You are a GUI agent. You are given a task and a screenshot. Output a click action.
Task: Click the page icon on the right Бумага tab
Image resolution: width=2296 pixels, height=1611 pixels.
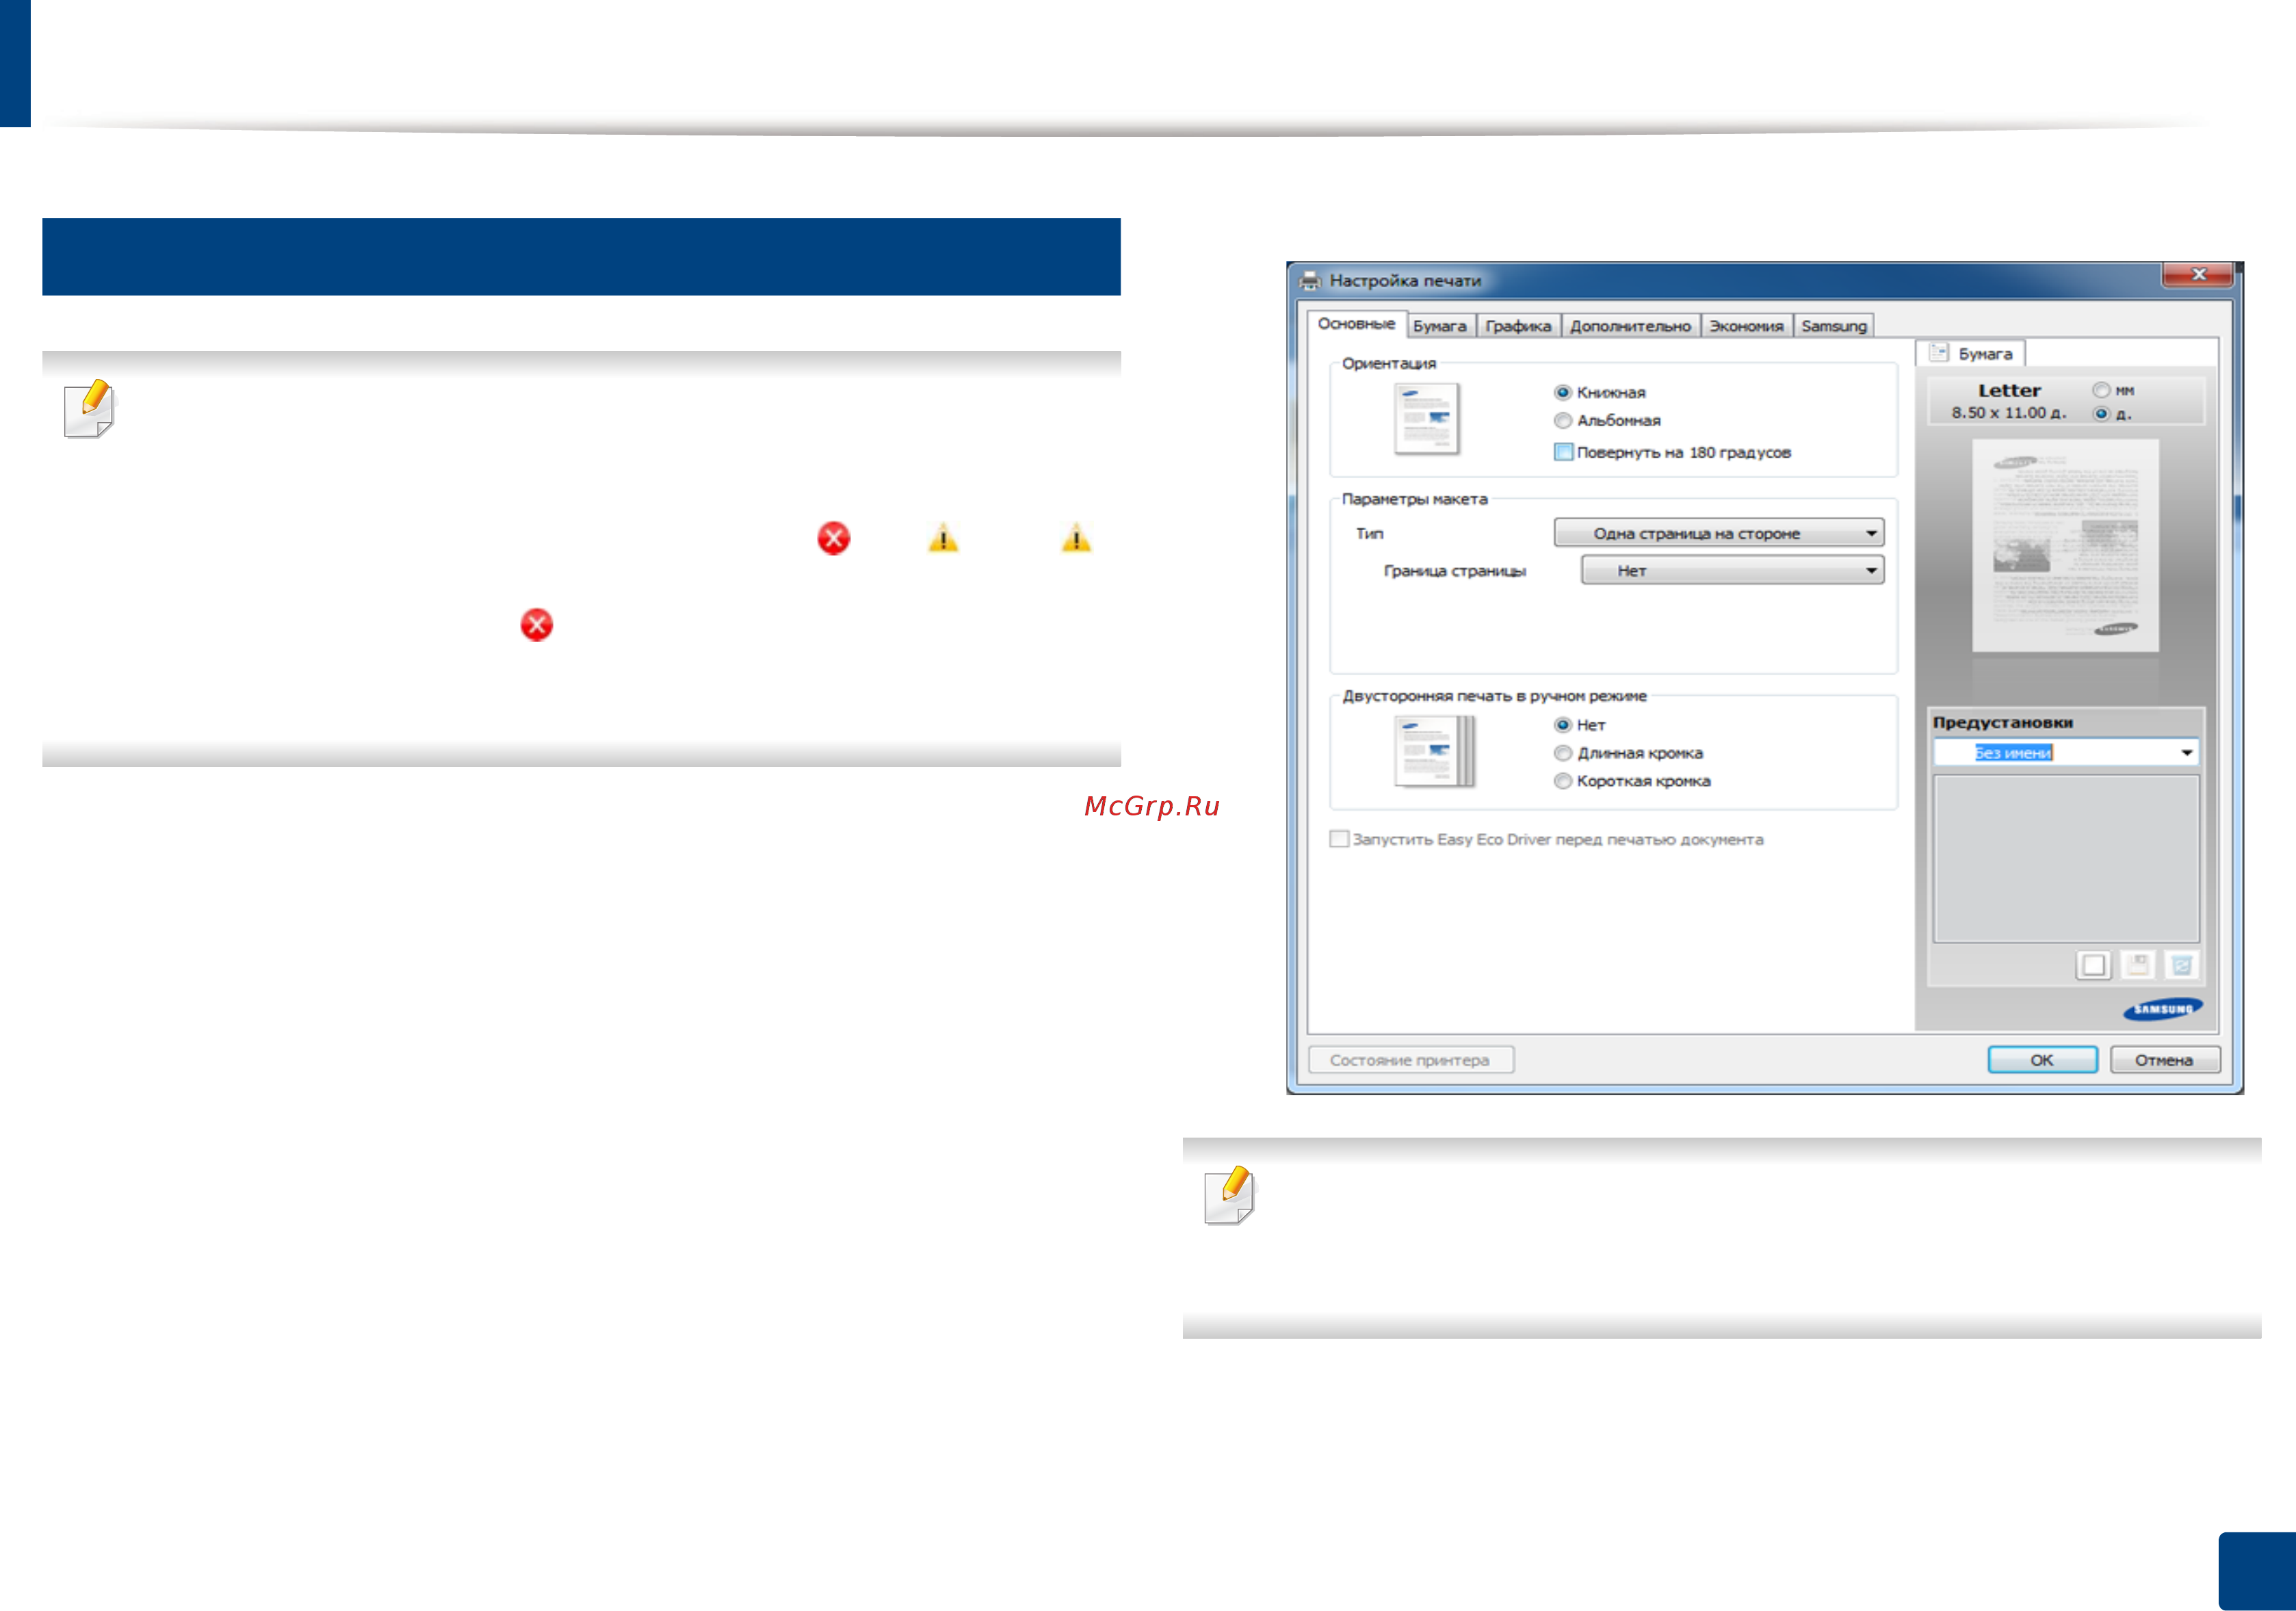pyautogui.click(x=1938, y=352)
